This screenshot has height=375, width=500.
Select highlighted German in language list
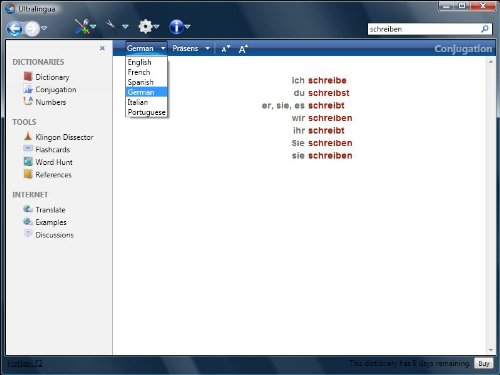click(x=146, y=92)
